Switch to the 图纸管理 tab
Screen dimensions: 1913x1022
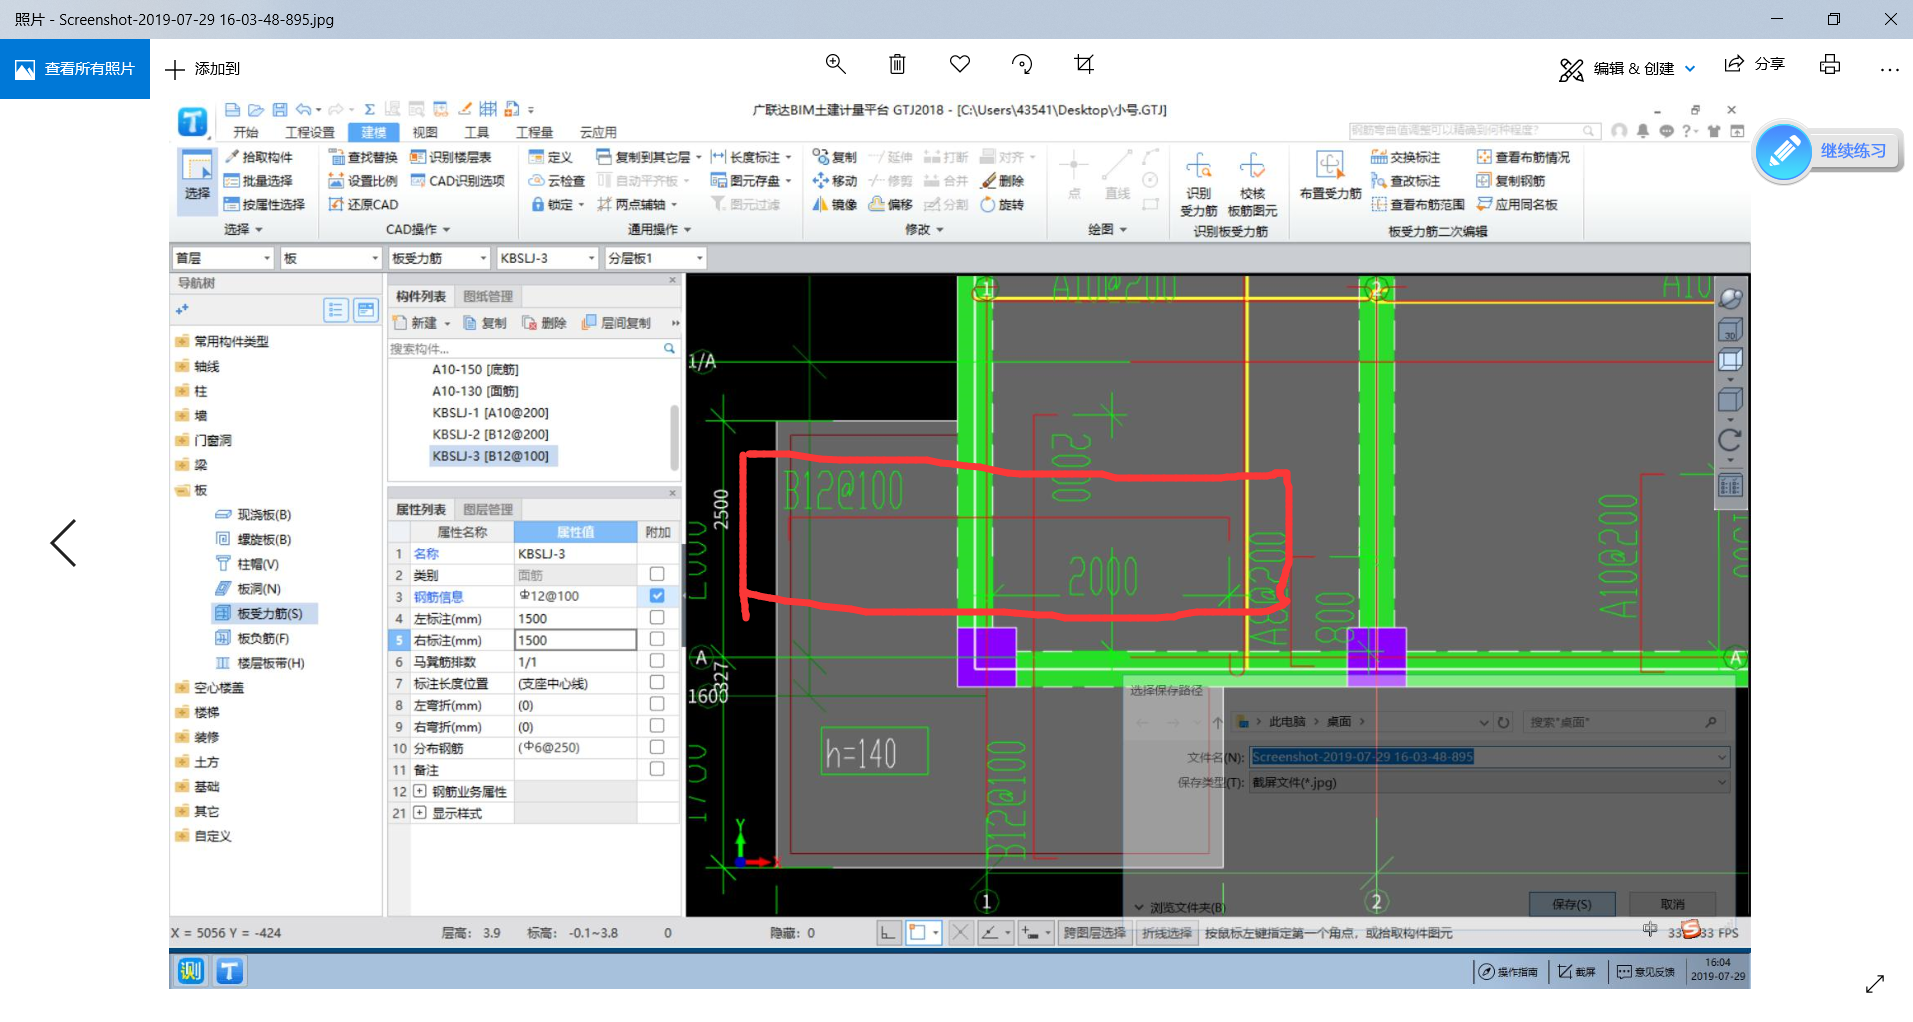point(487,296)
